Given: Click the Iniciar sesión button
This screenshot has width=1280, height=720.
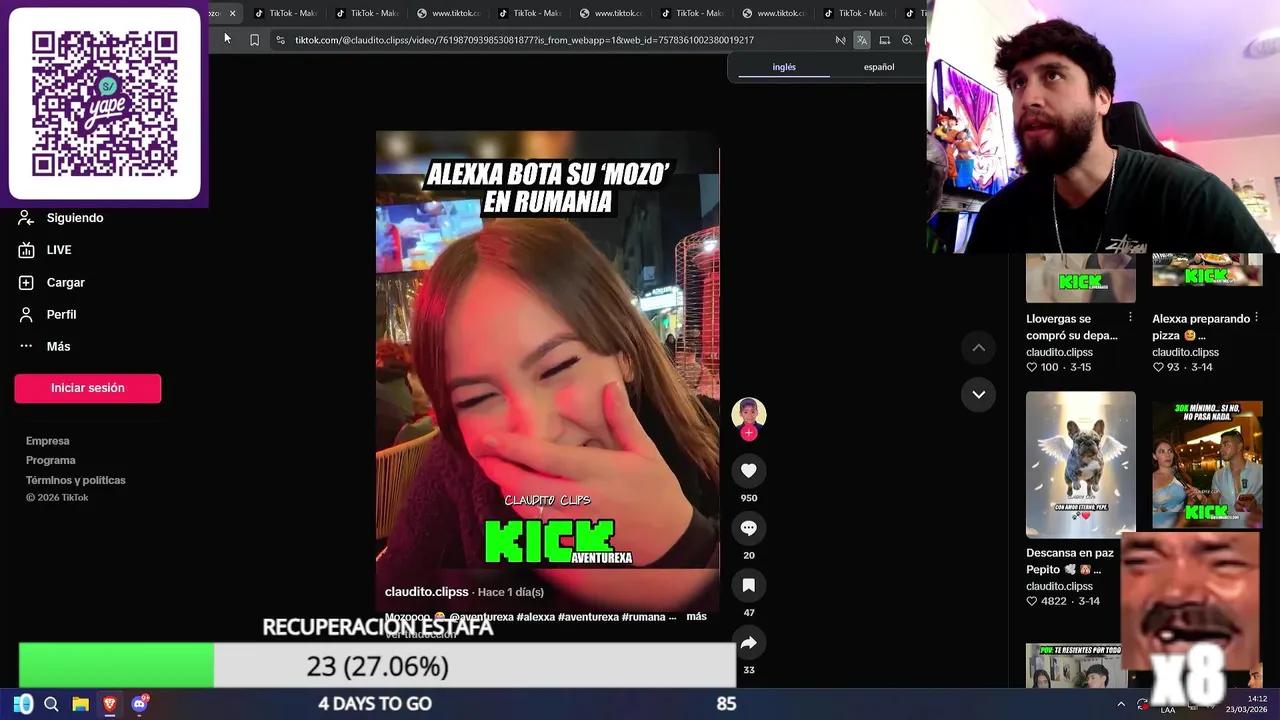Looking at the screenshot, I should point(88,388).
